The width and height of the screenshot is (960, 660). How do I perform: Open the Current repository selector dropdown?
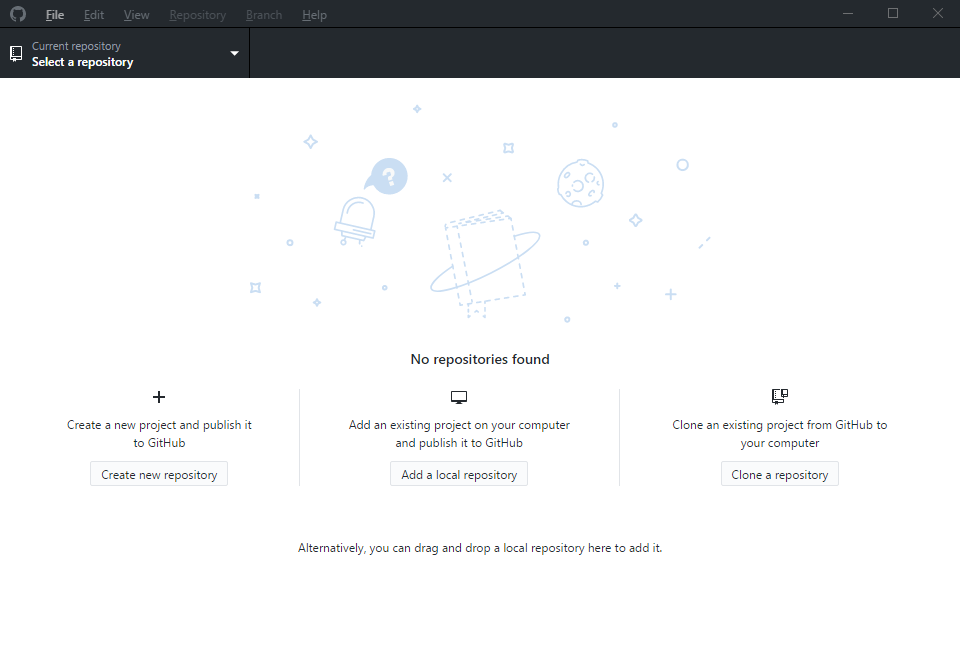tap(125, 53)
